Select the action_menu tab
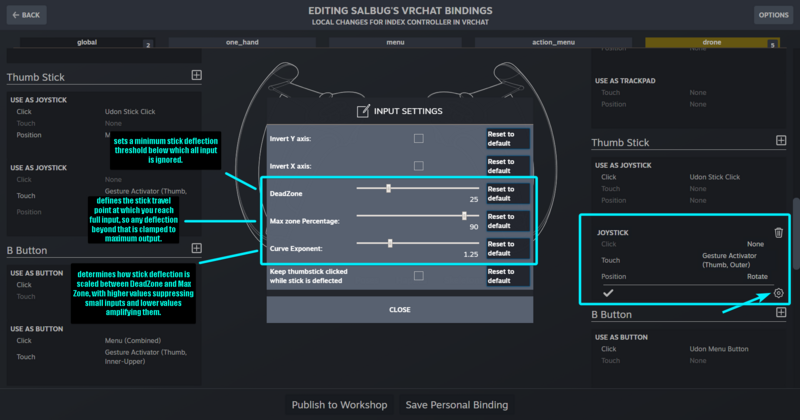The height and width of the screenshot is (420, 800). 554,42
